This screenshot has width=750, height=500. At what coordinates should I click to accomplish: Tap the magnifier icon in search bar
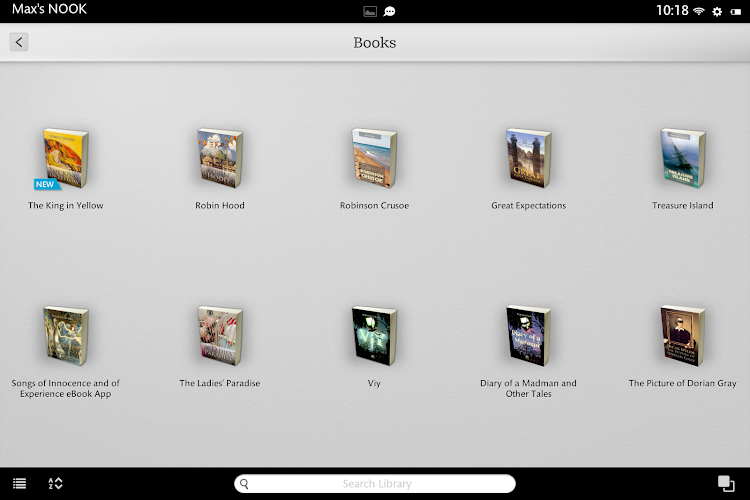pyautogui.click(x=244, y=484)
